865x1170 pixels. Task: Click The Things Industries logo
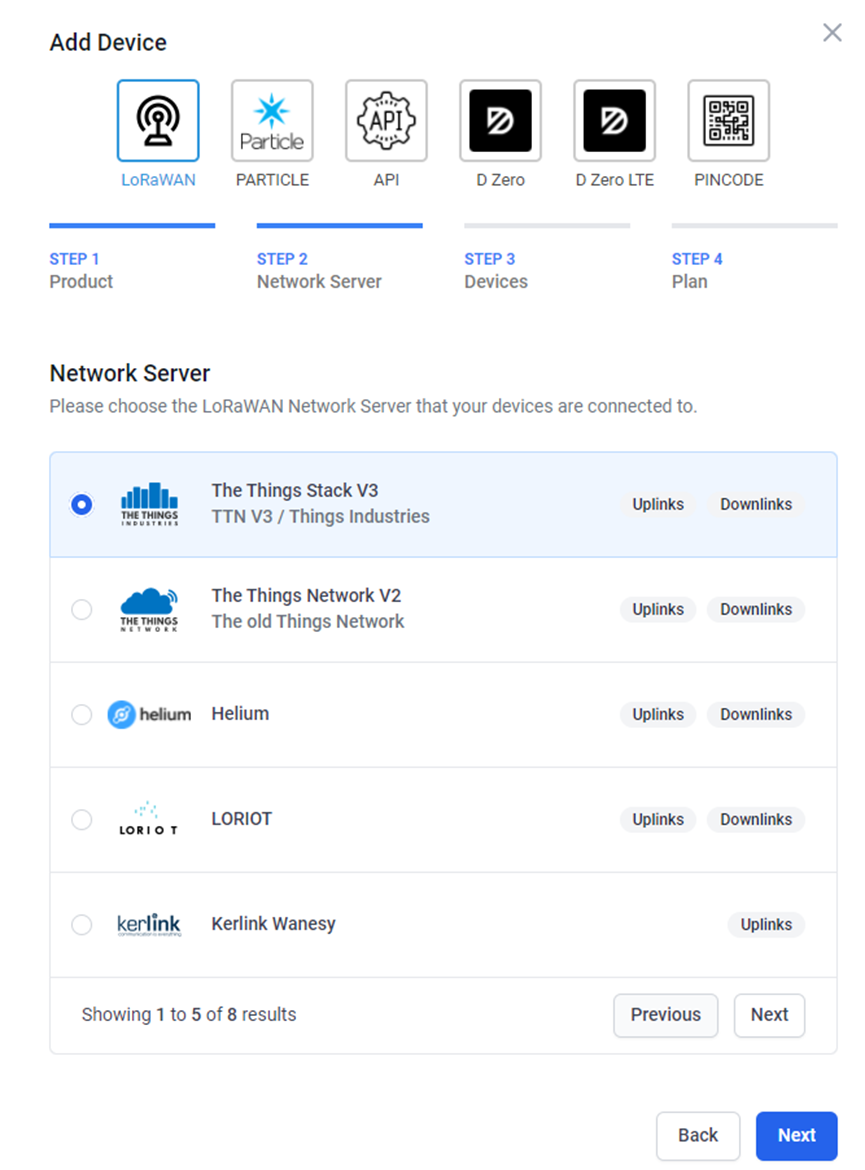coord(149,504)
